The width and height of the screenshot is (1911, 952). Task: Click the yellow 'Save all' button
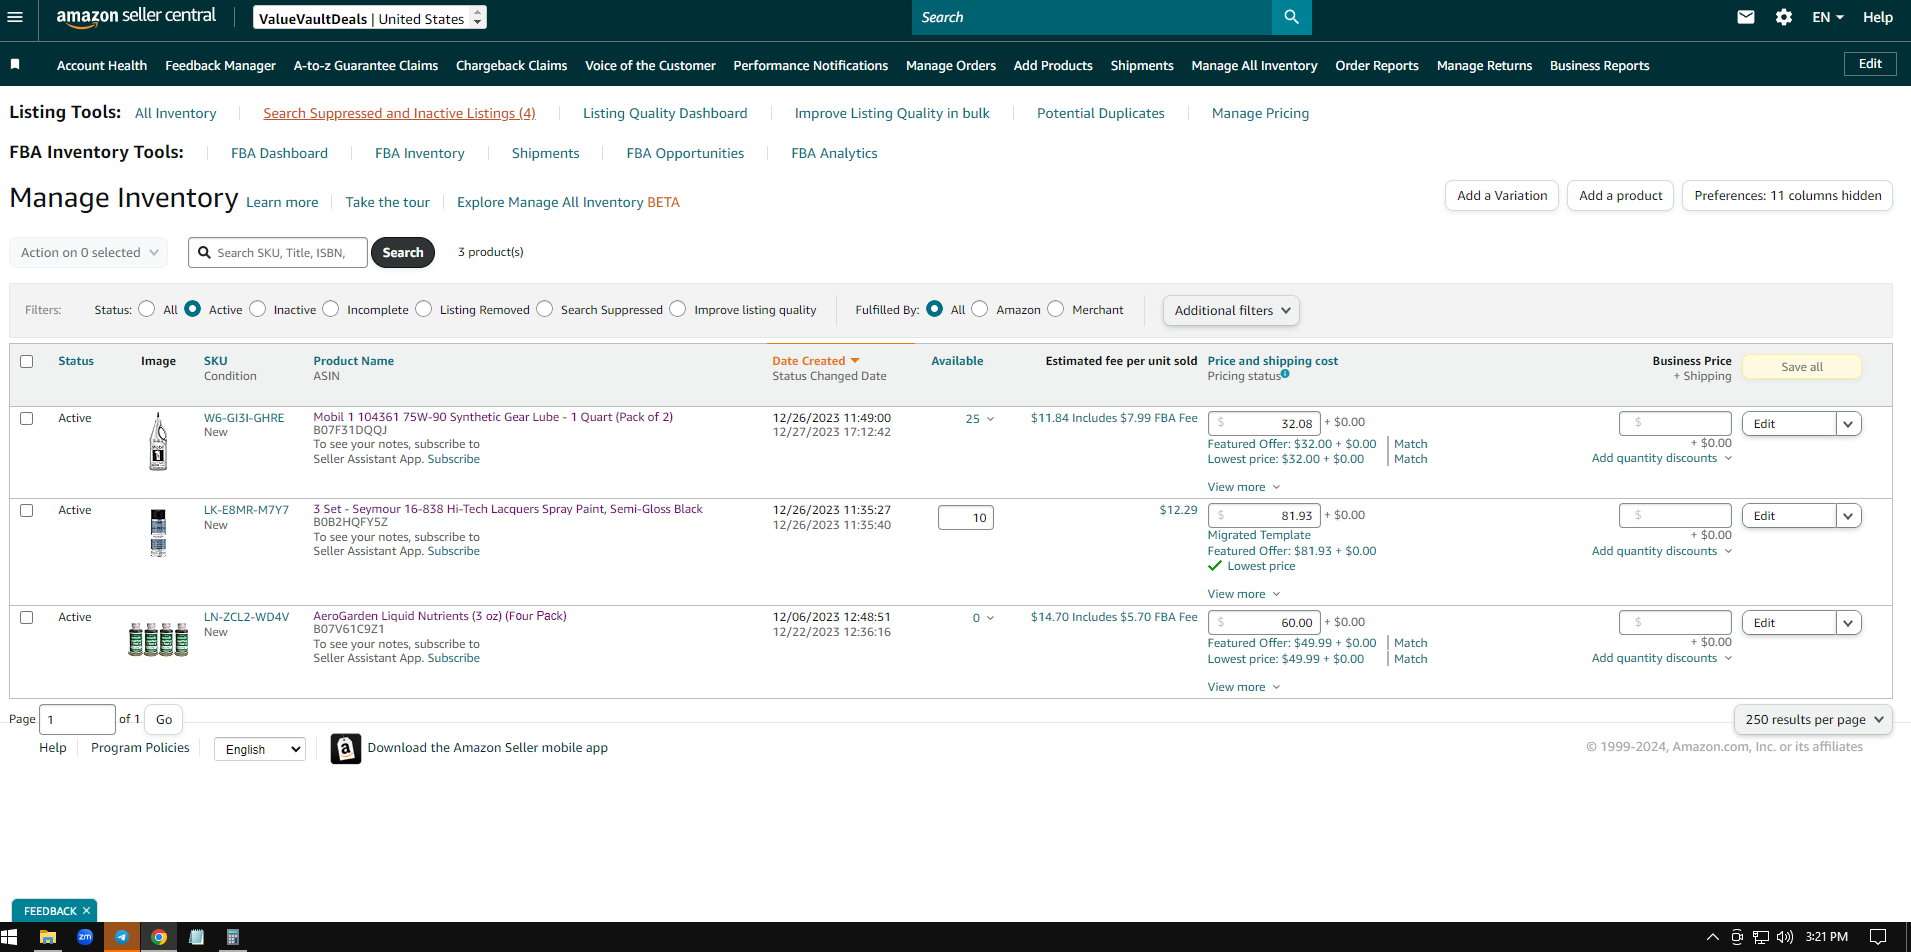pyautogui.click(x=1801, y=367)
